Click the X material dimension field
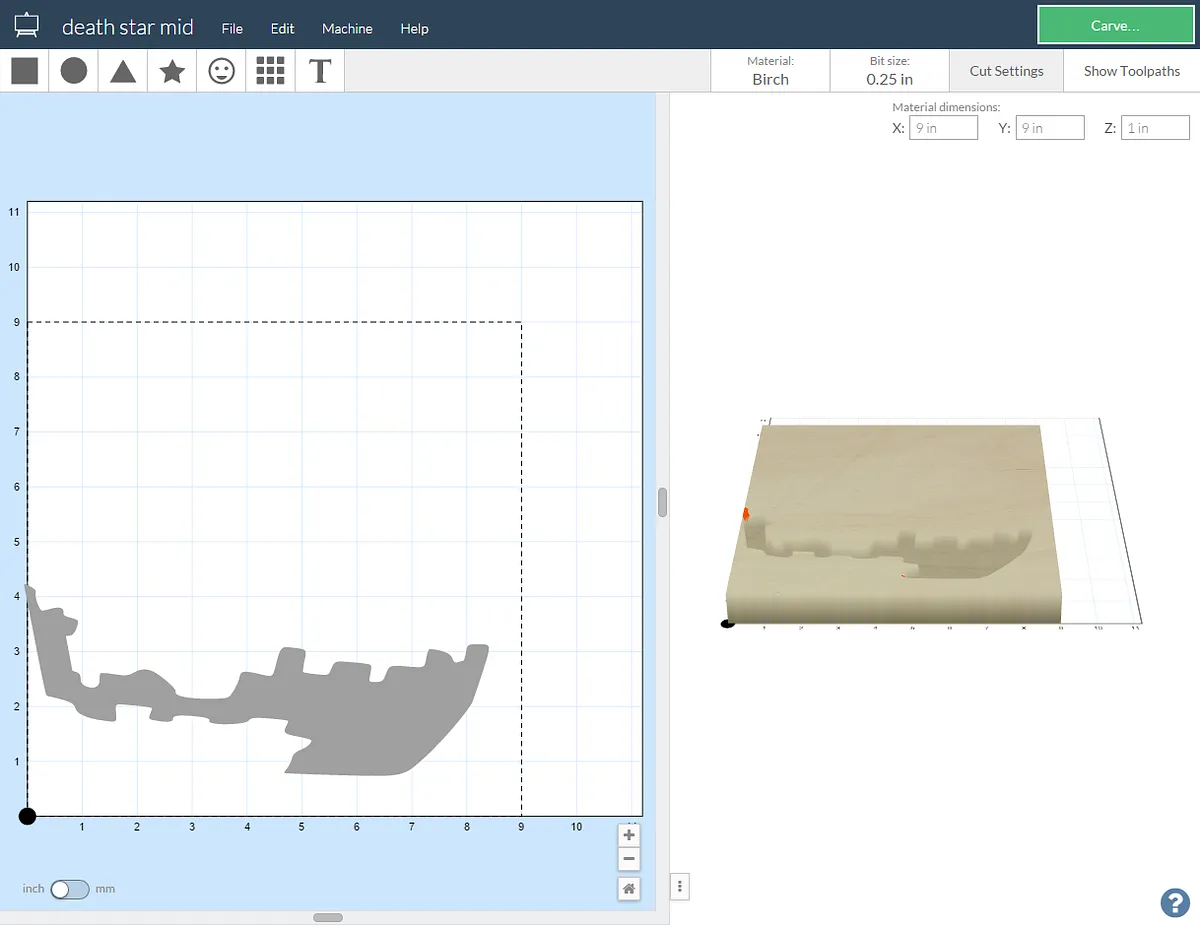Image resolution: width=1200 pixels, height=925 pixels. [x=943, y=128]
